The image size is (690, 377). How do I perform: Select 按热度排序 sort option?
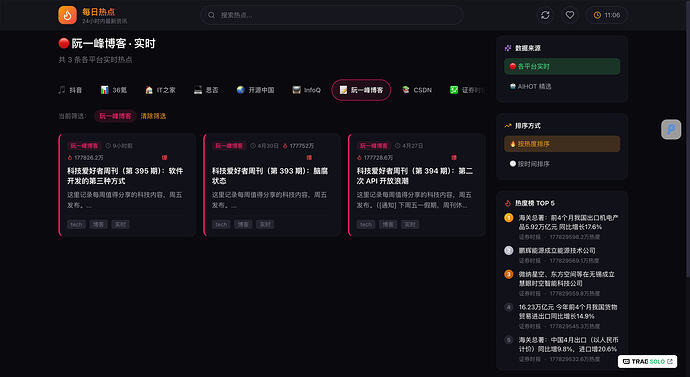(x=562, y=144)
